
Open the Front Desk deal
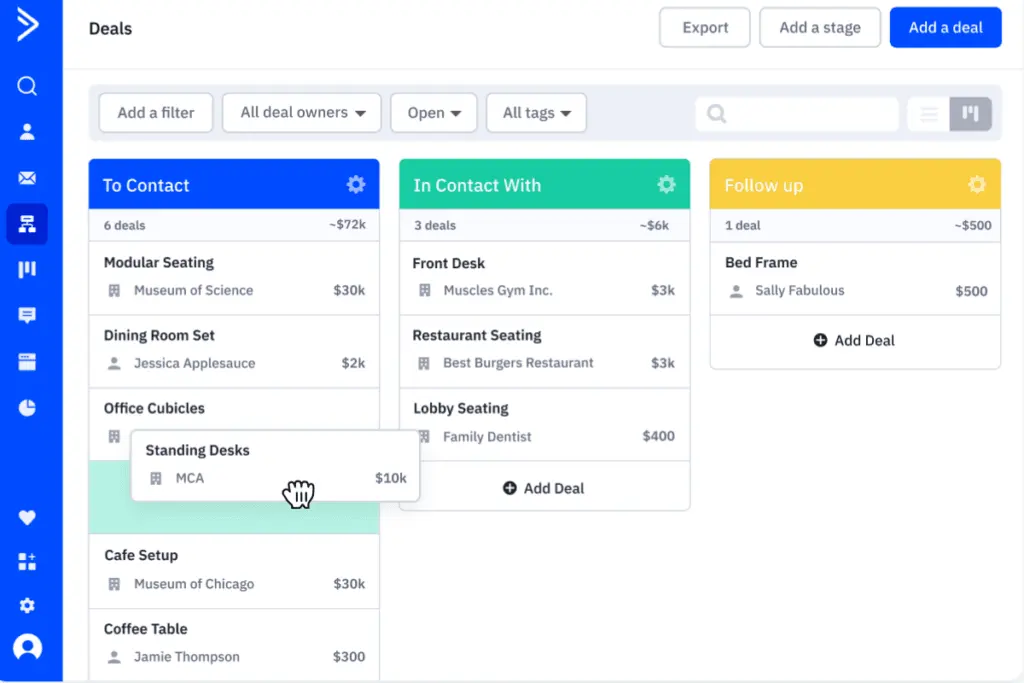(544, 278)
